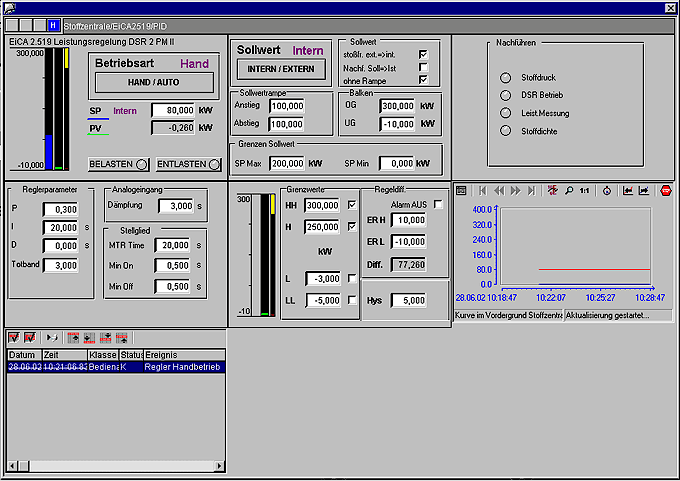Viewport: 680px width, 481px height.
Task: Acknowledge all alarms with second checkmark icon
Action: point(30,337)
